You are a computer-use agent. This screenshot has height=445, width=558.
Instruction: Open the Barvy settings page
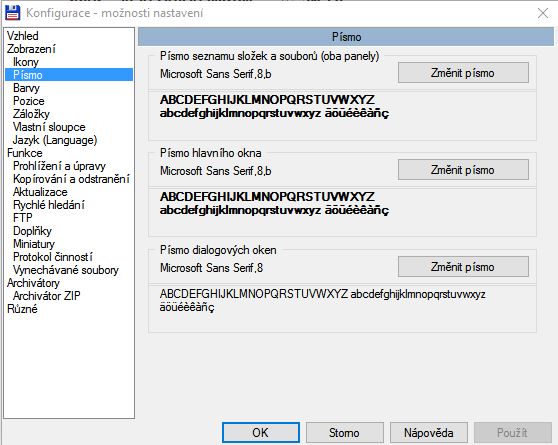coord(26,88)
